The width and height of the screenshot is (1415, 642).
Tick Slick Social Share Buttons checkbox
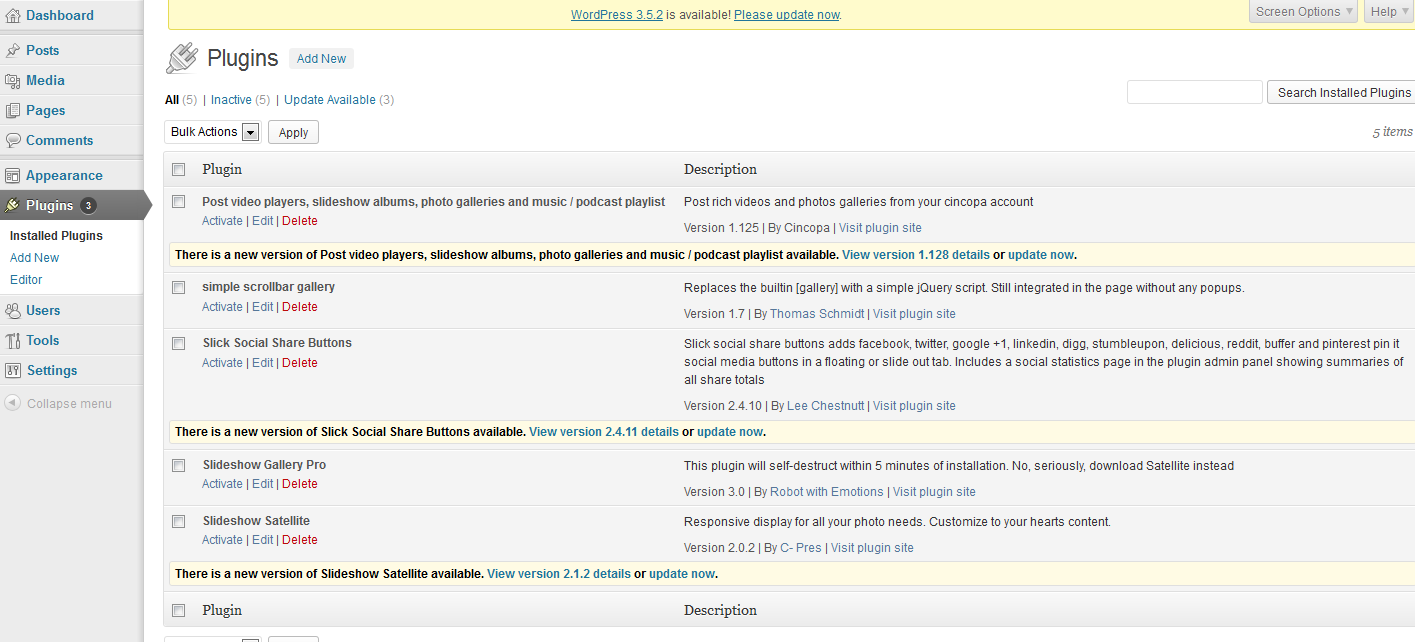click(x=179, y=344)
